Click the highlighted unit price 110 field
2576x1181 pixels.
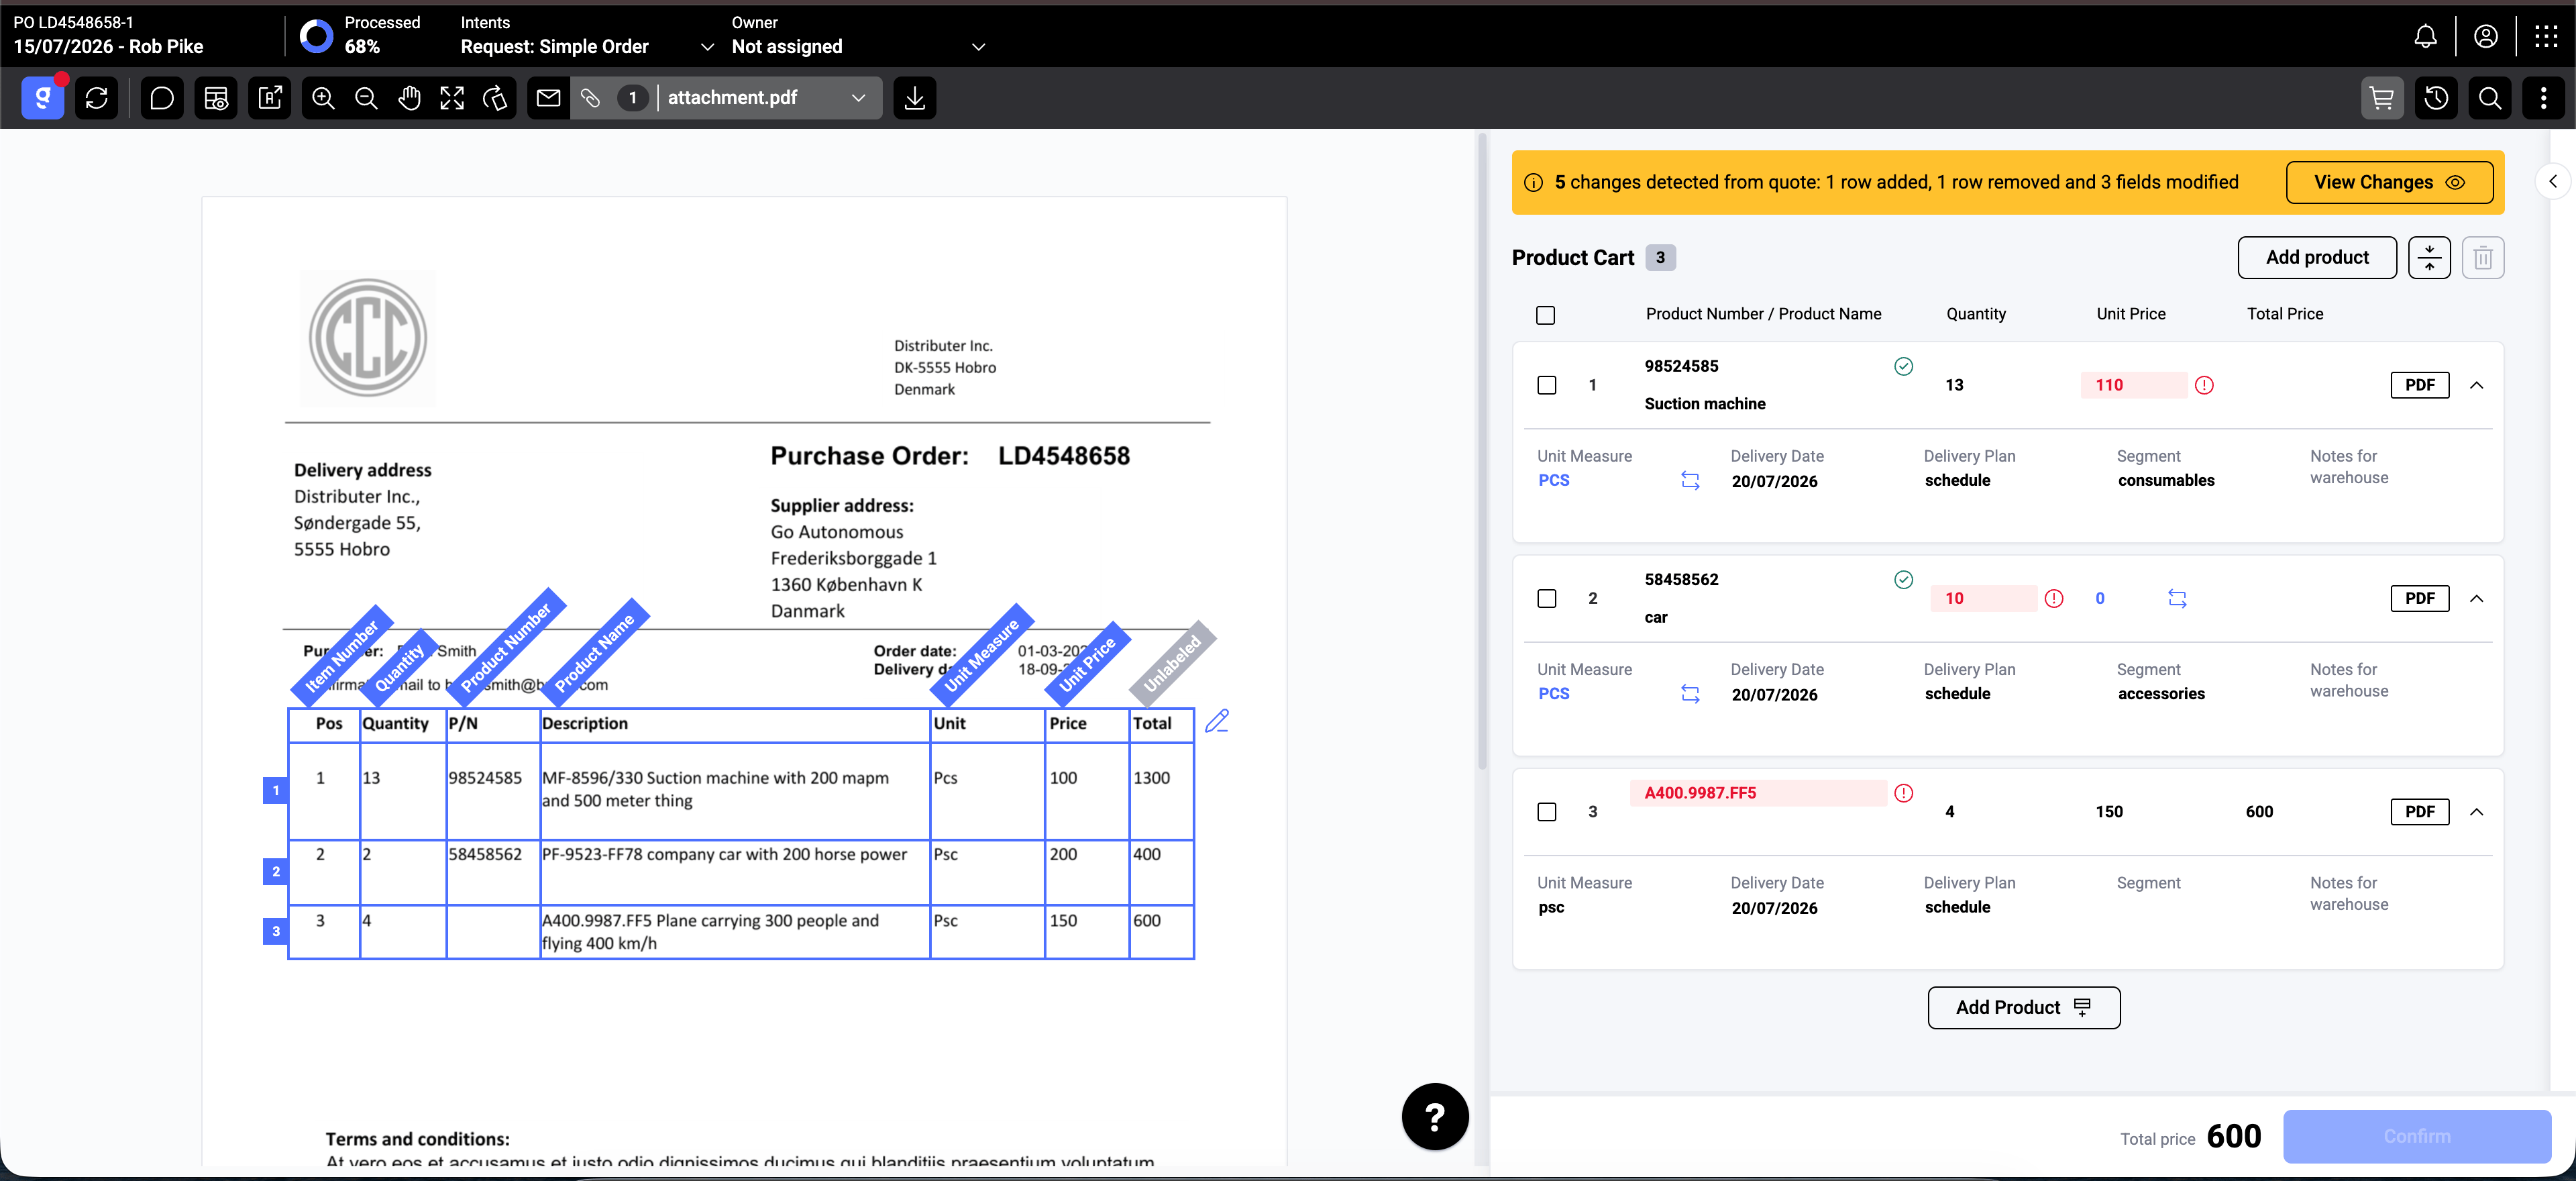[2133, 385]
